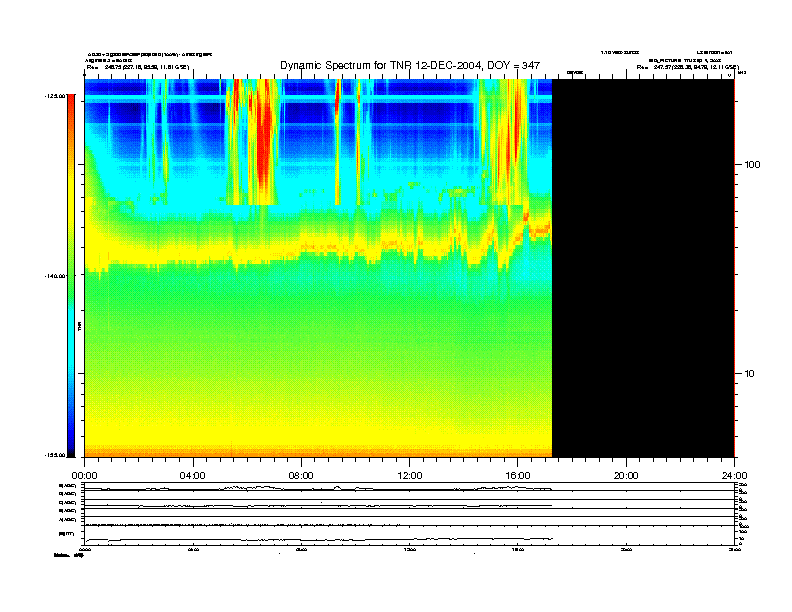Select the 16:00 time axis label

click(x=518, y=476)
